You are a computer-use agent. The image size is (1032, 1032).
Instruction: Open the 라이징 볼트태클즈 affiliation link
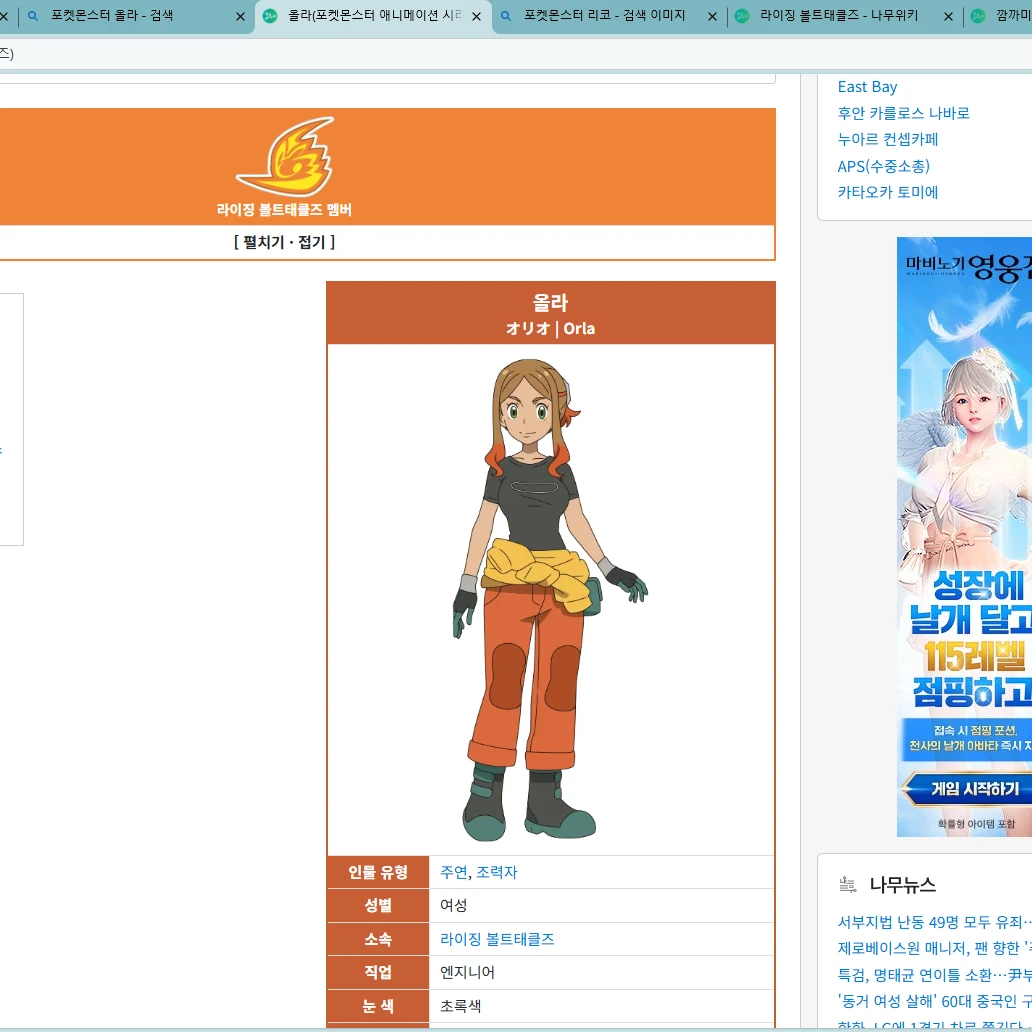[497, 939]
